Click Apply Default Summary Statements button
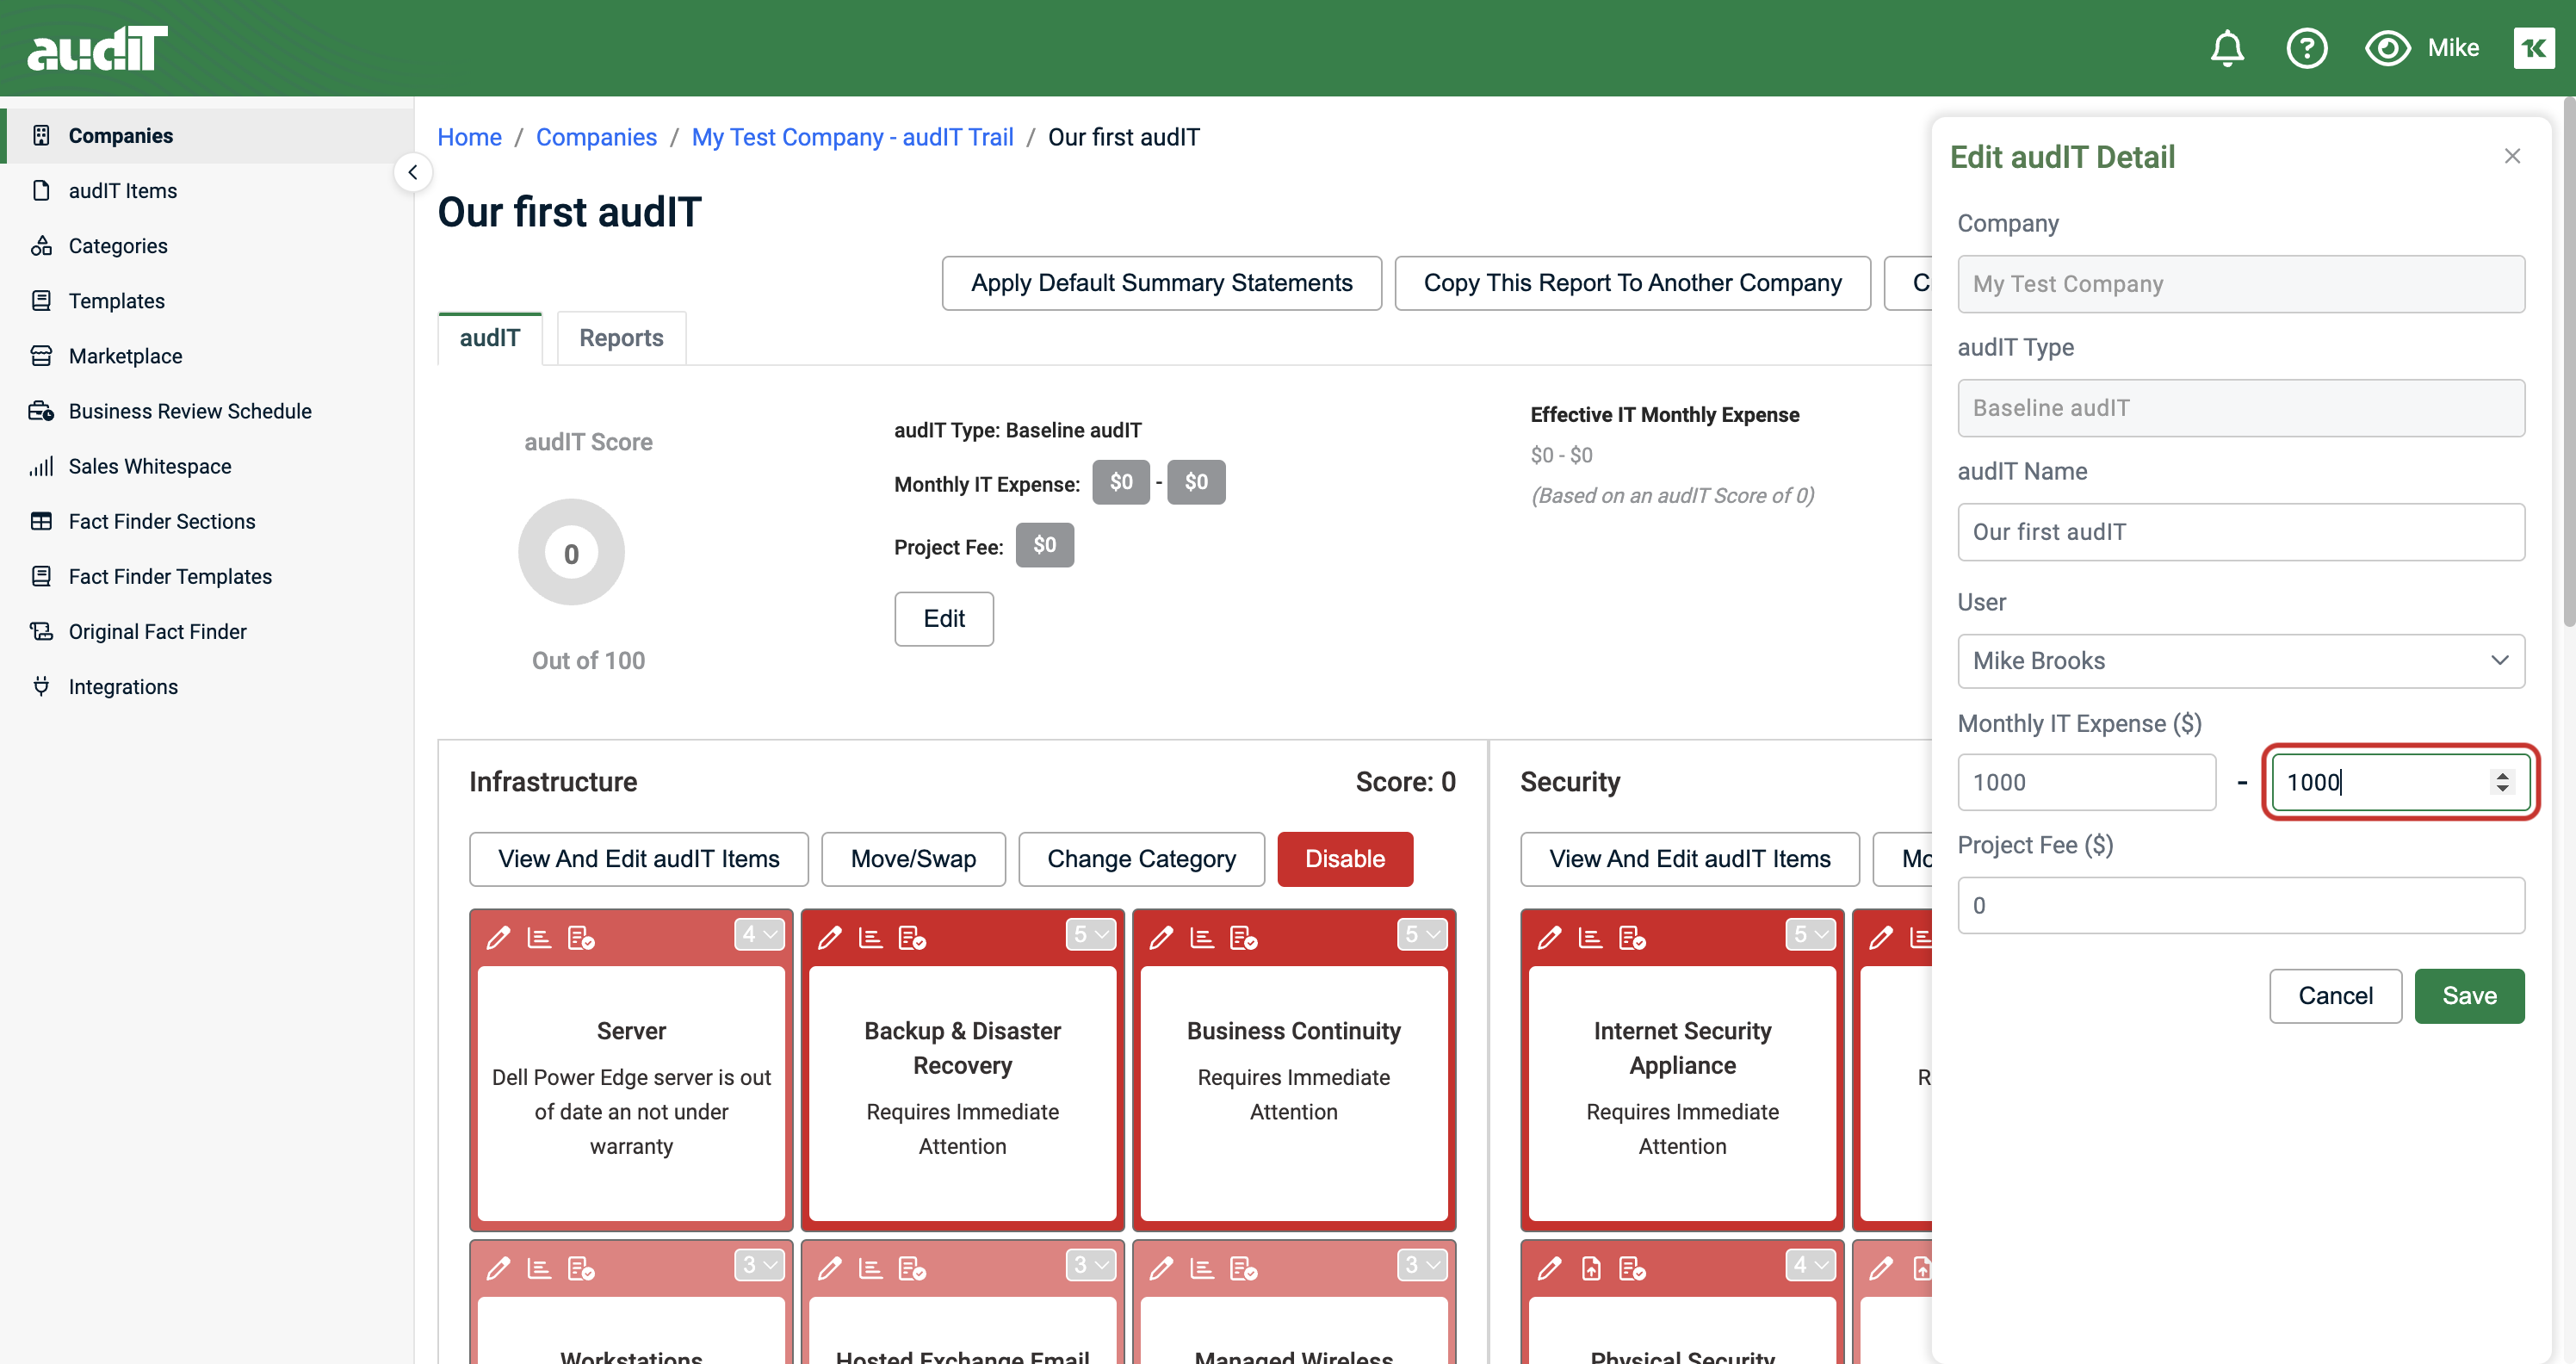The height and width of the screenshot is (1364, 2576). click(x=1161, y=283)
